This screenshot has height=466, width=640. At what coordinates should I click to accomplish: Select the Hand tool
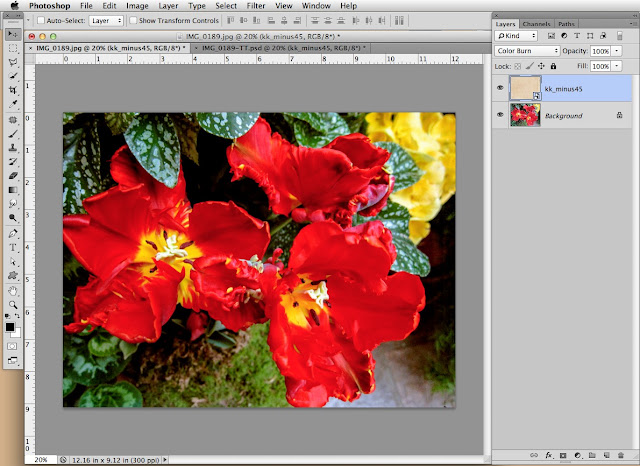13,291
